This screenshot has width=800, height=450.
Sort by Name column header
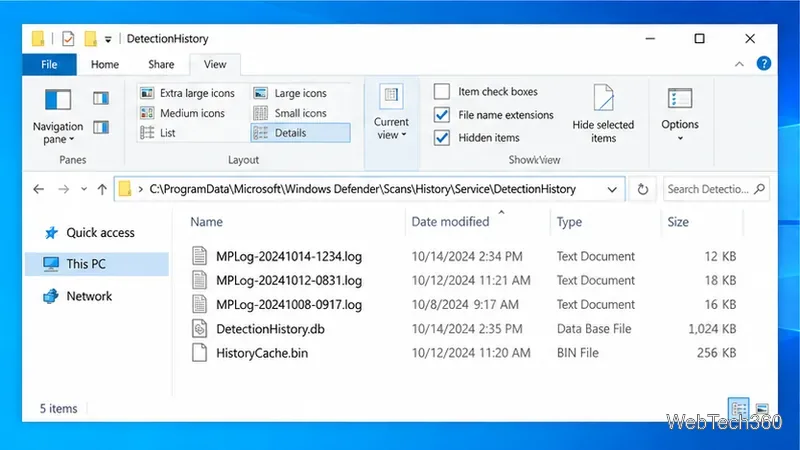pos(206,222)
